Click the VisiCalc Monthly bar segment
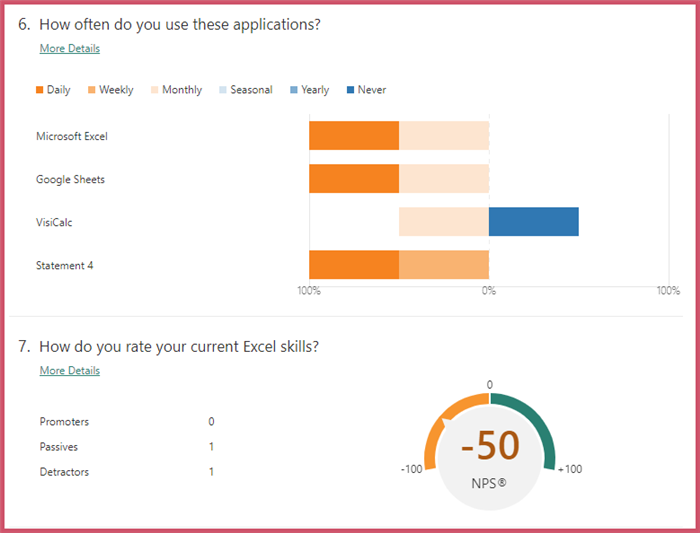The height and width of the screenshot is (533, 700). coord(444,222)
